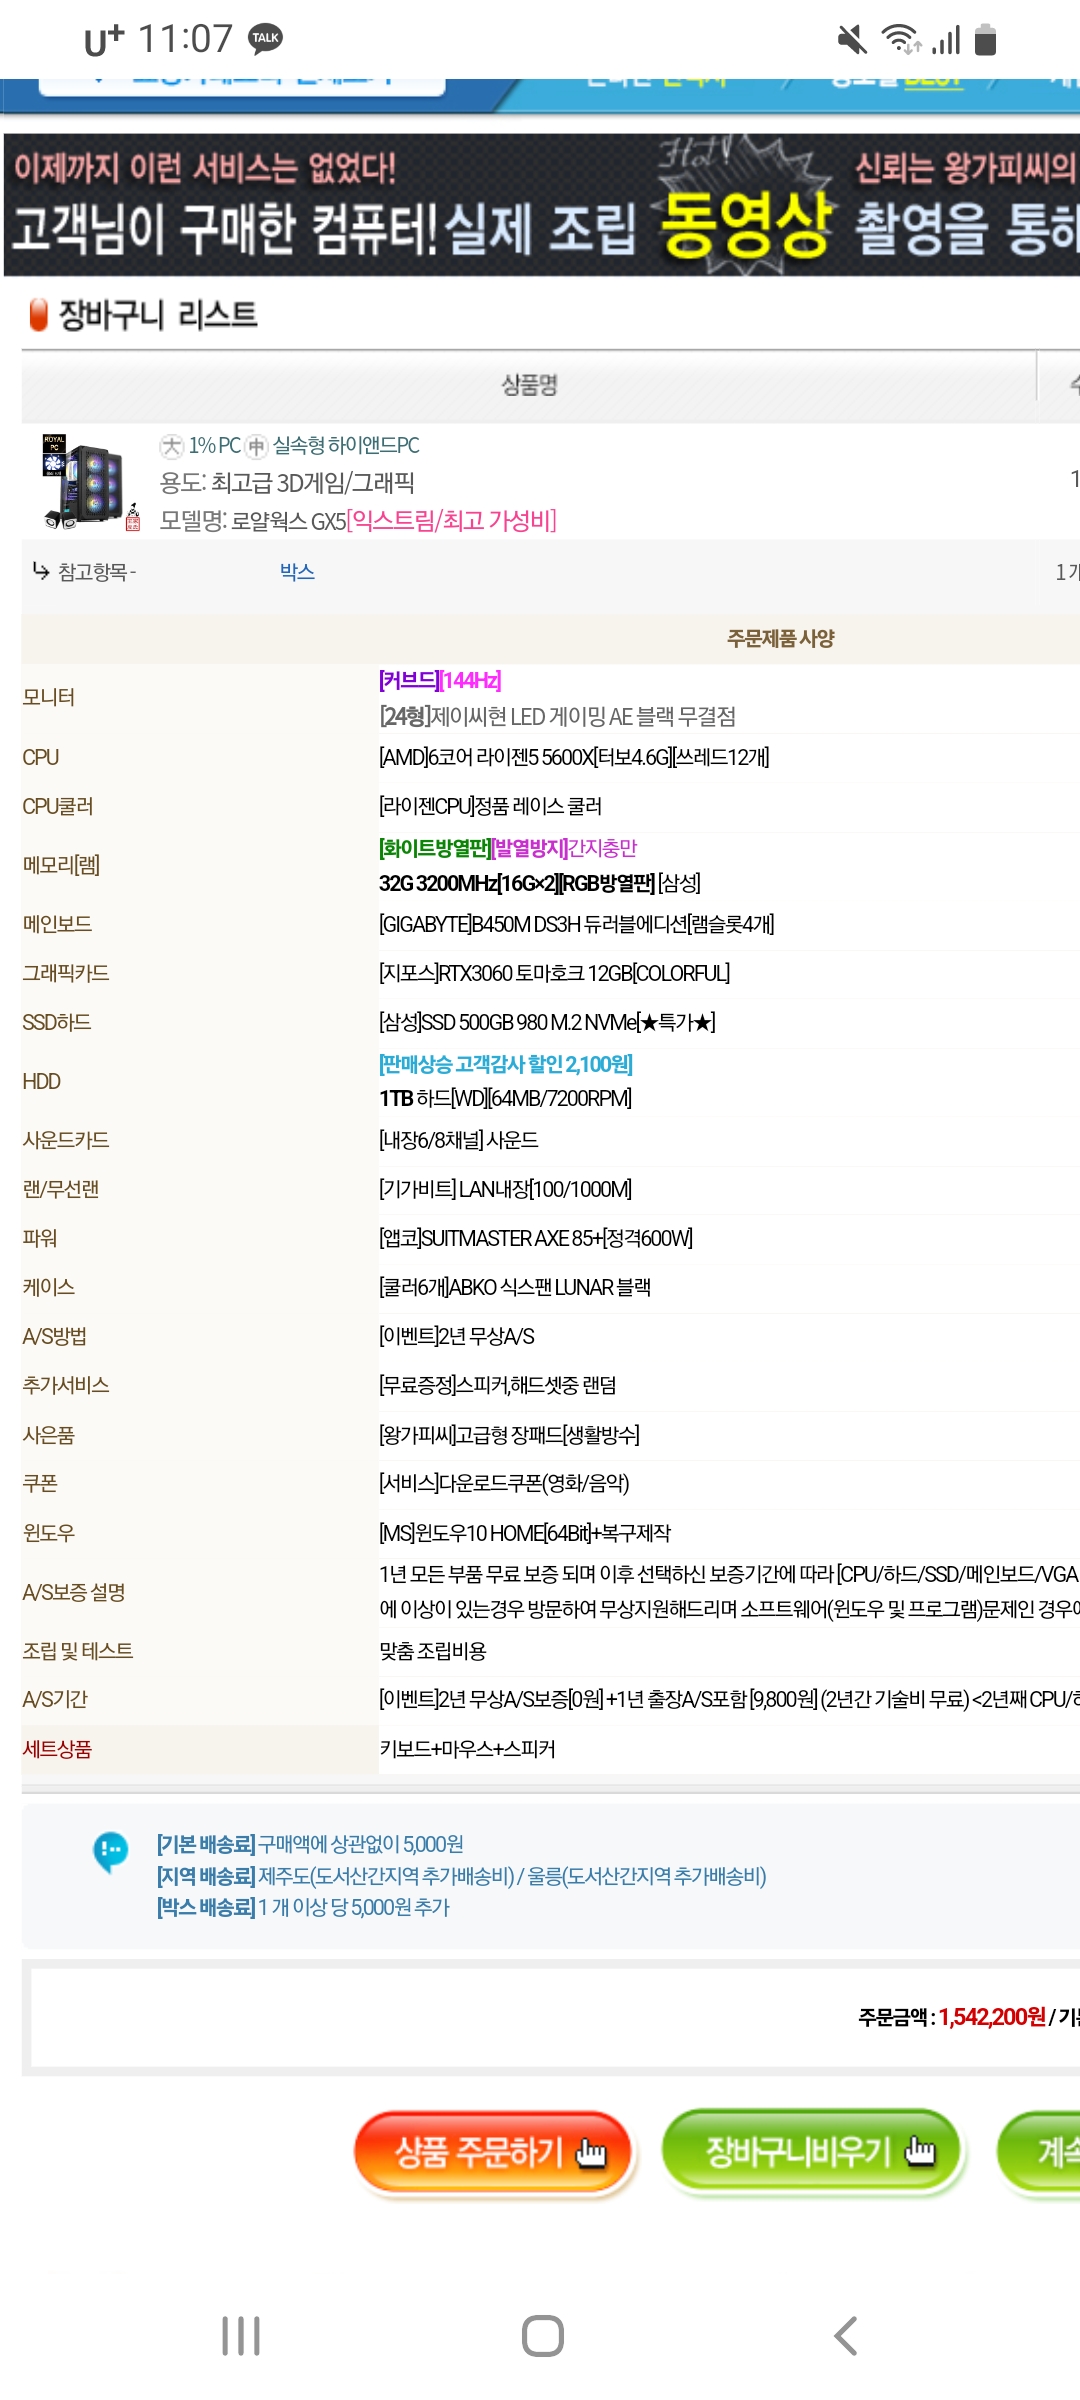
Task: Select the 화이트방열판 발열방지 memory tag
Action: [x=508, y=848]
